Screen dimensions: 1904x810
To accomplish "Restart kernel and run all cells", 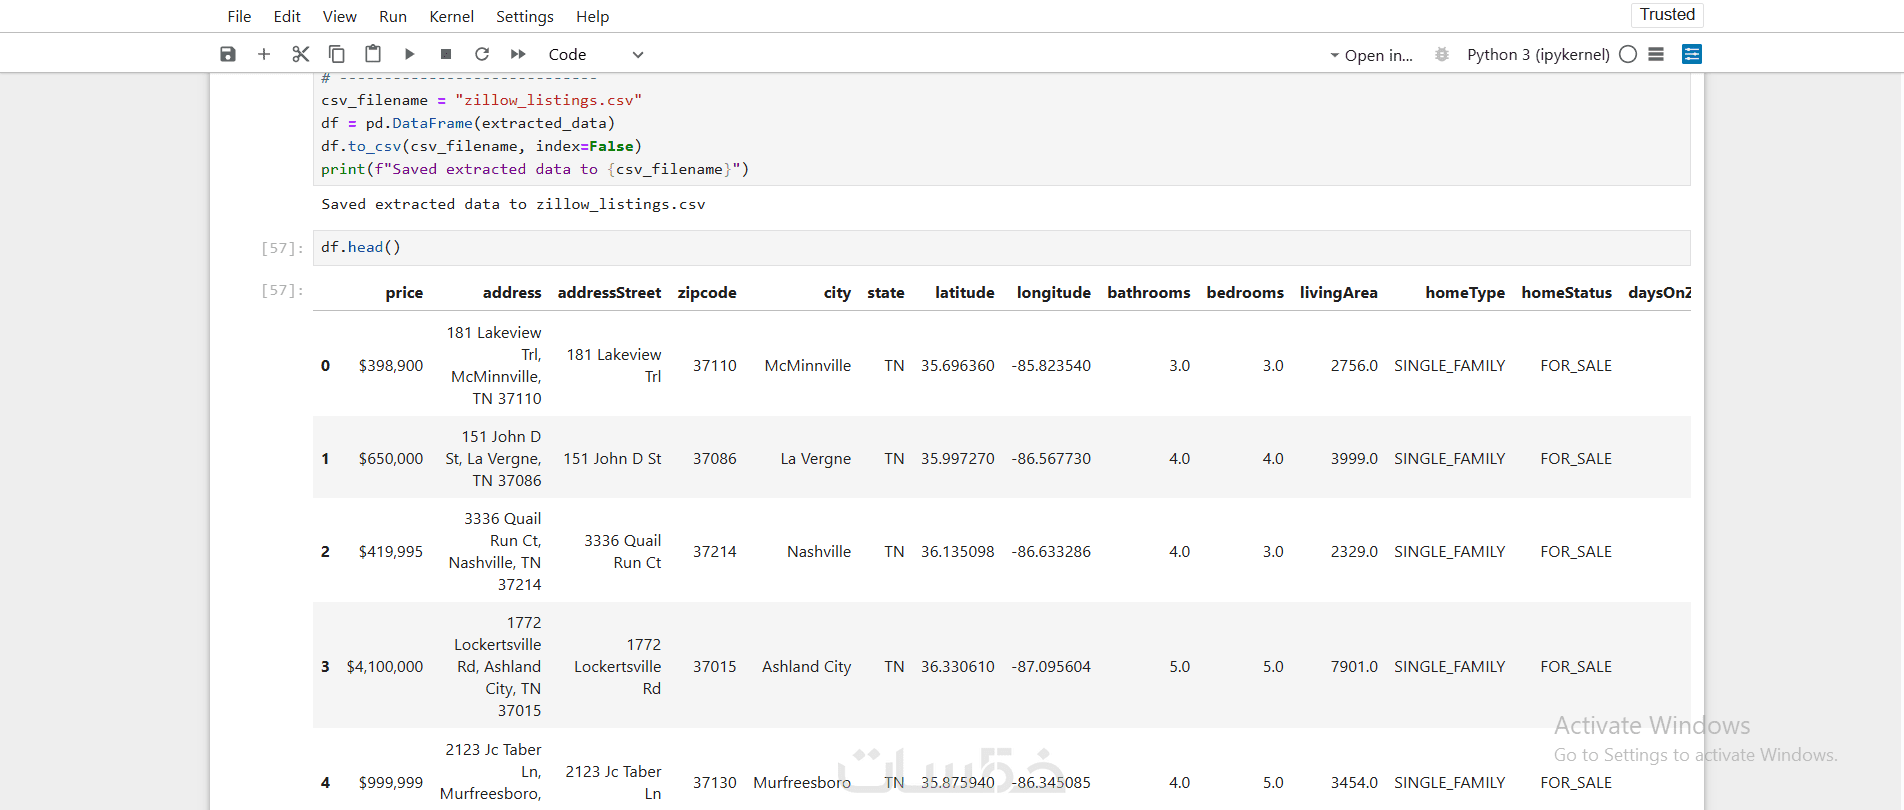I will pyautogui.click(x=518, y=54).
